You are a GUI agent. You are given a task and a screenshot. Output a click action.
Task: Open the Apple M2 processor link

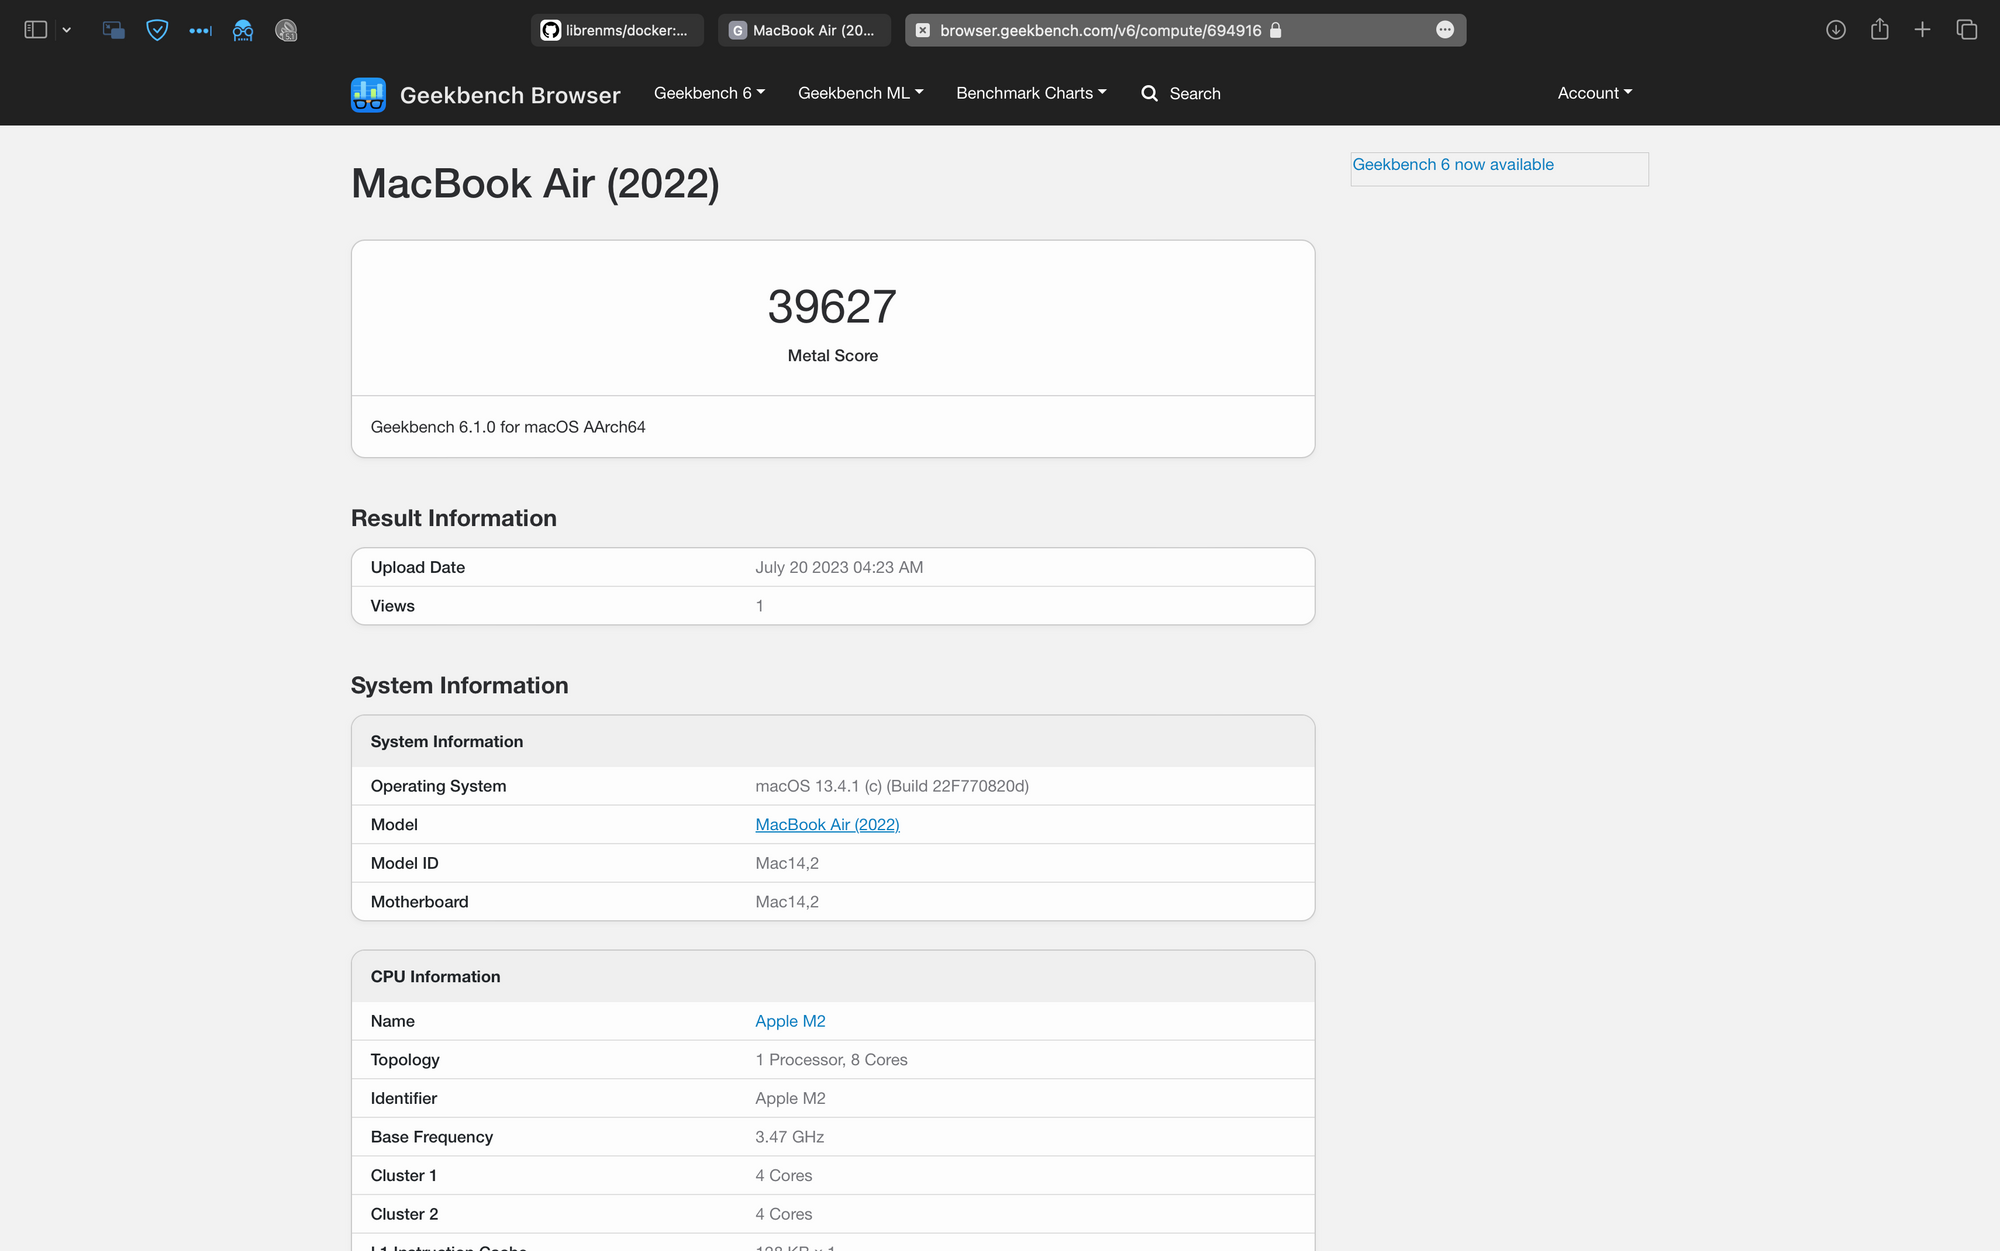coord(790,1021)
